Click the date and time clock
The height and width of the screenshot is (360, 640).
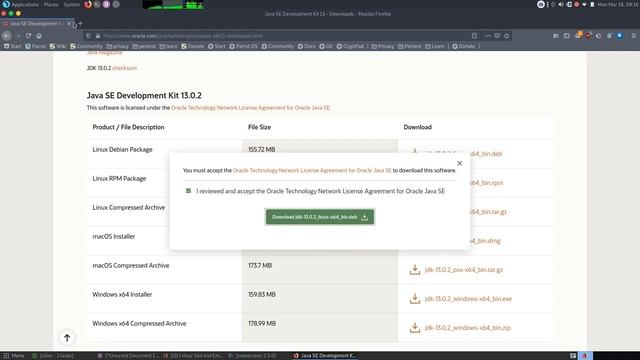[618, 4]
